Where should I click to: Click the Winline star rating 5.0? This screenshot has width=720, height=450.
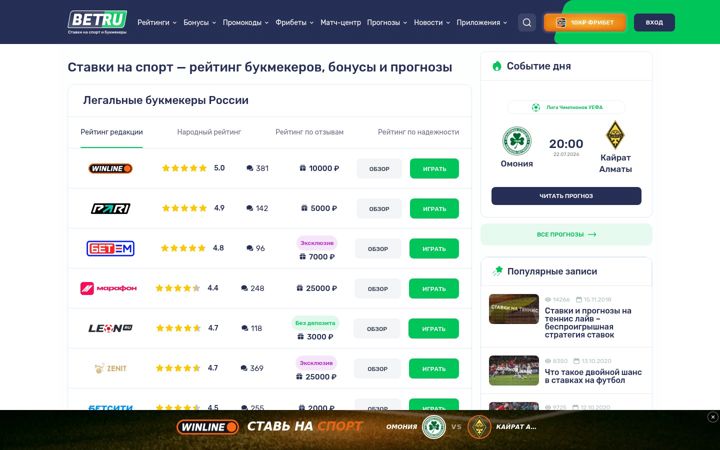(193, 168)
